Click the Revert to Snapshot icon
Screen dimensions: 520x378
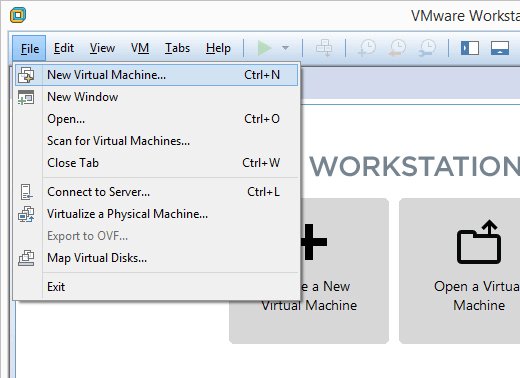coord(397,48)
